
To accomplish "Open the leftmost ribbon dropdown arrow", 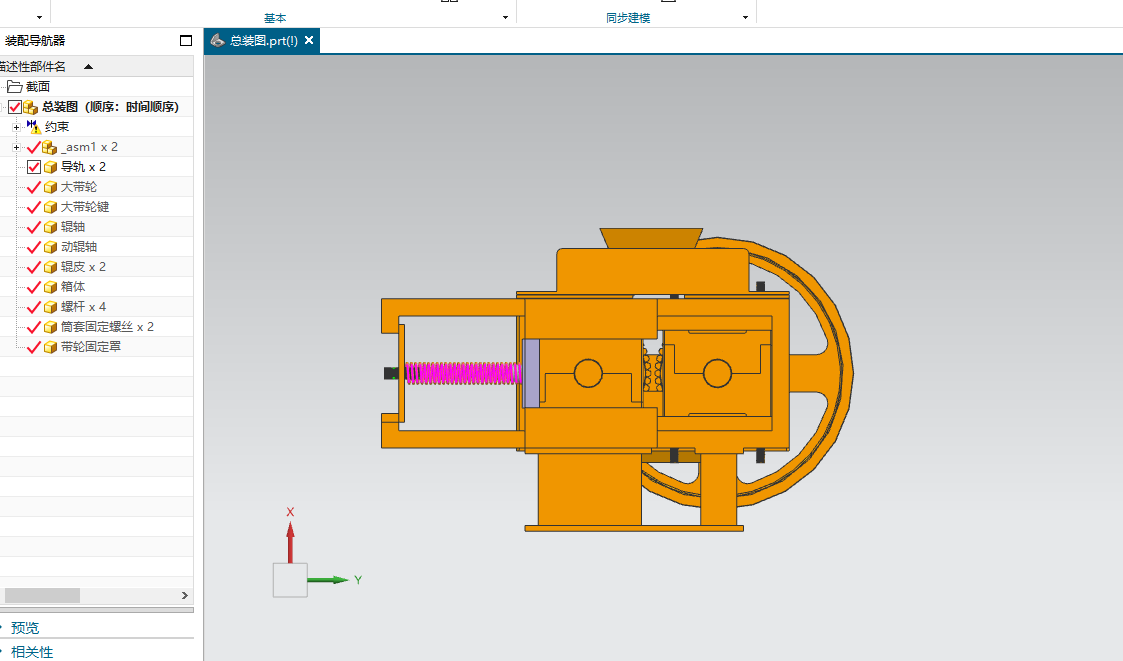I will [x=39, y=18].
